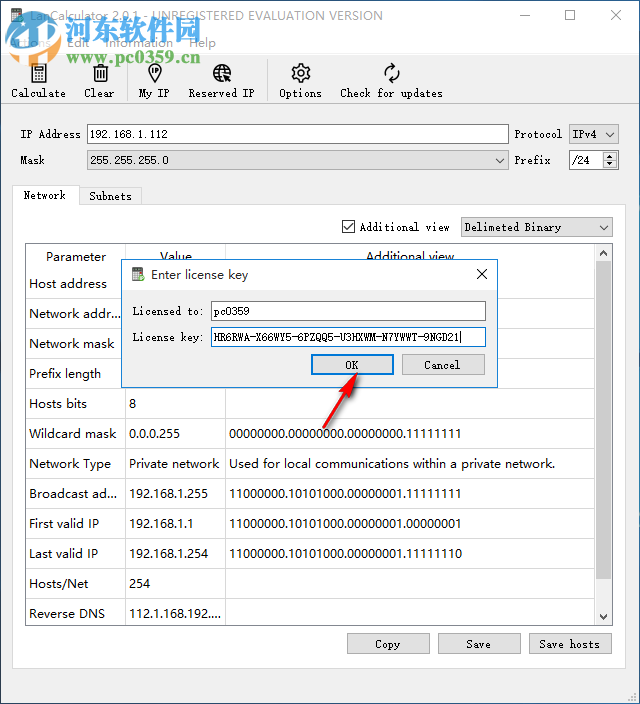This screenshot has width=640, height=704.
Task: Decrease the Prefix value with down arrow
Action: 609,164
